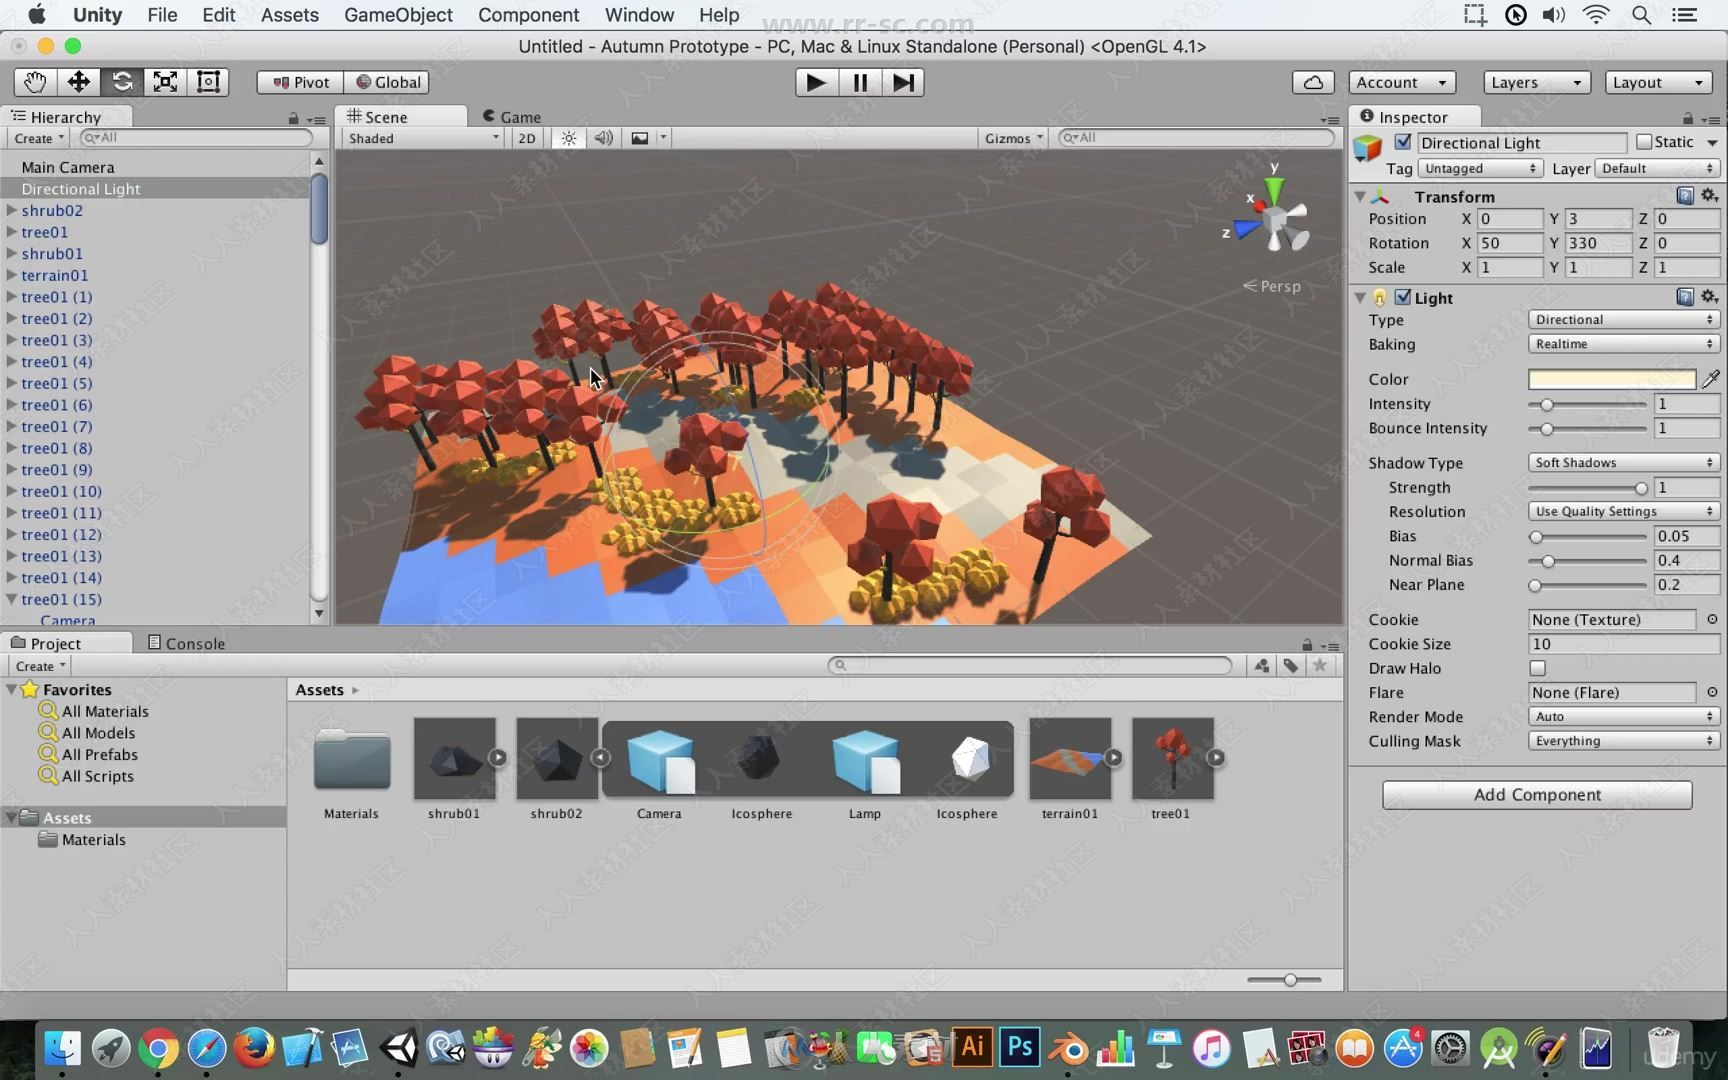This screenshot has width=1728, height=1080.
Task: Open the Culling Mask dropdown
Action: pos(1624,741)
